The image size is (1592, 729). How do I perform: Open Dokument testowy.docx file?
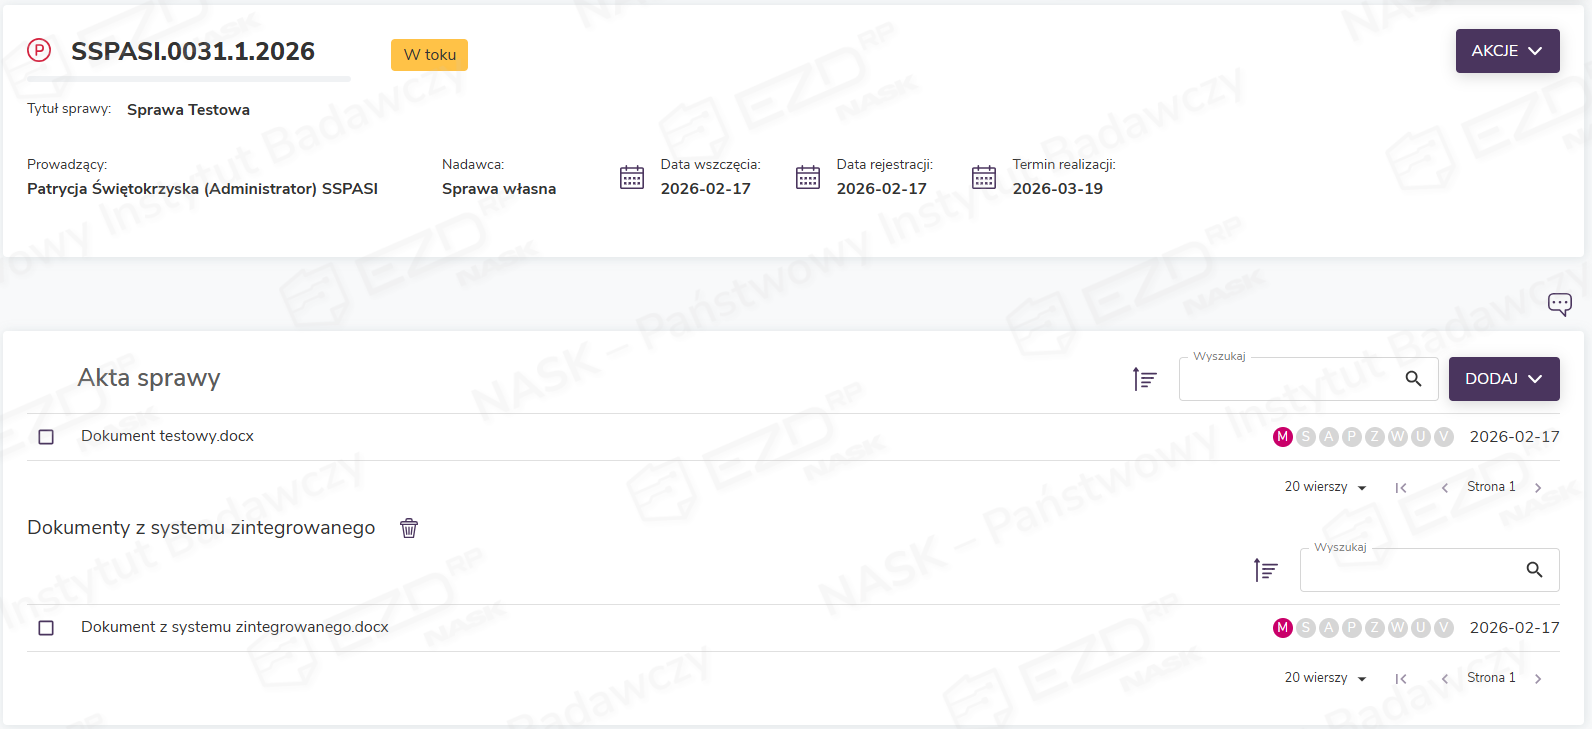pos(167,436)
